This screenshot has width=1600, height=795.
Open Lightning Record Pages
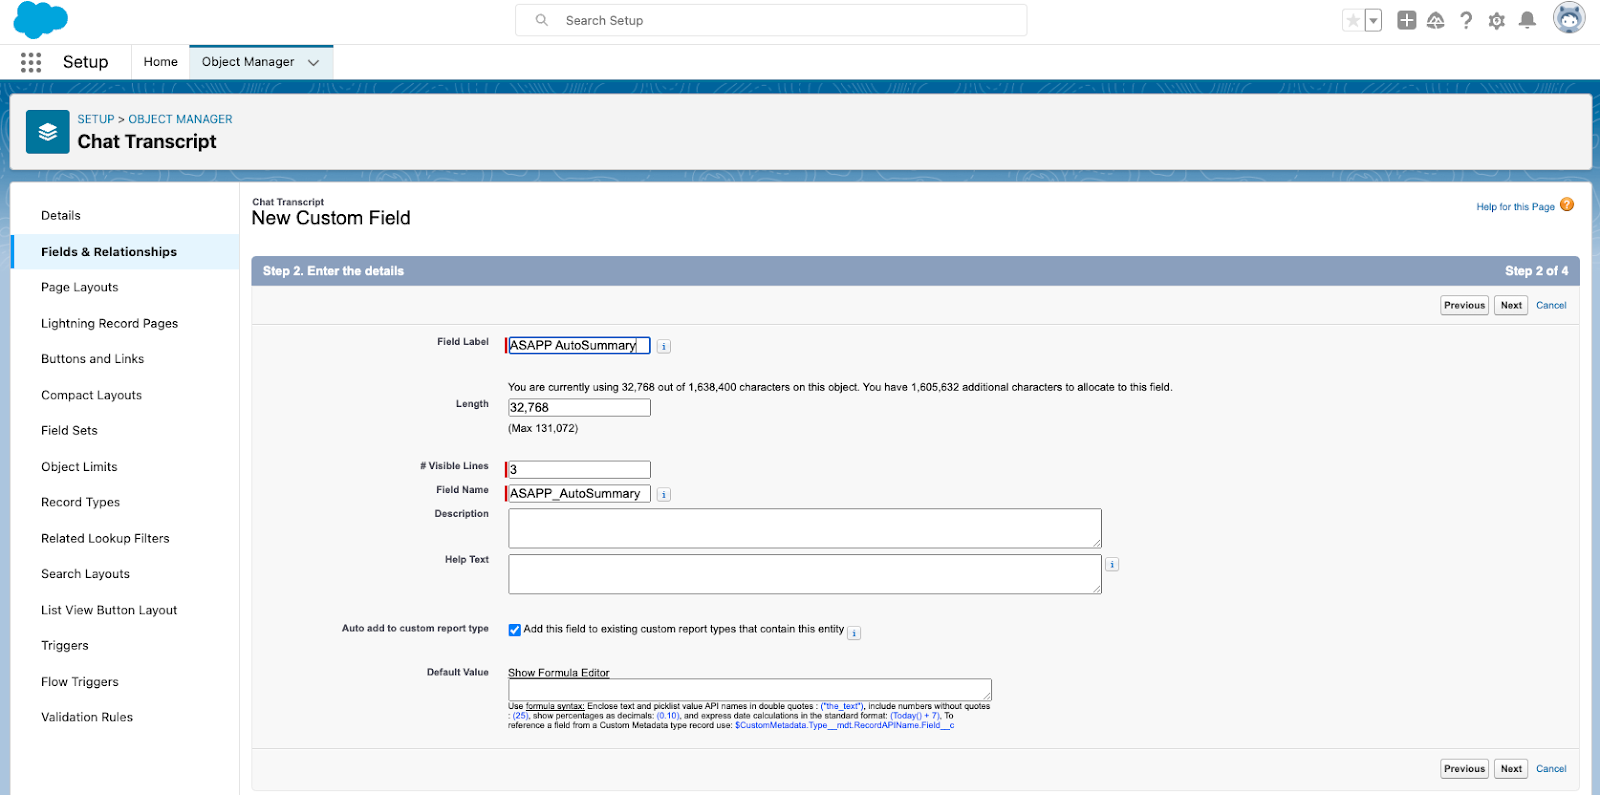pos(110,324)
